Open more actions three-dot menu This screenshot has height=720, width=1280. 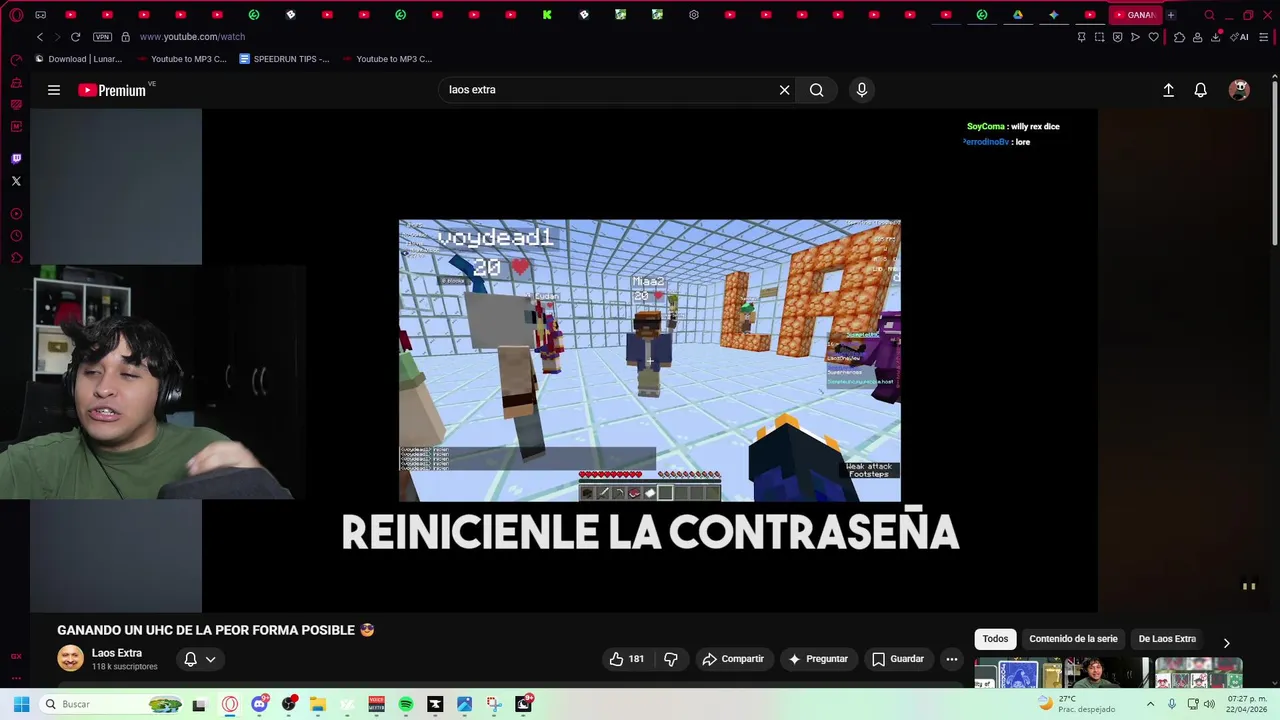point(952,659)
